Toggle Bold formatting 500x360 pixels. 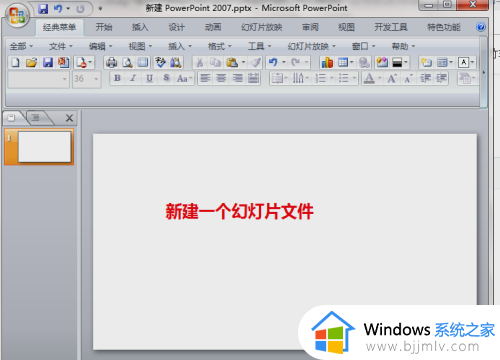point(117,78)
